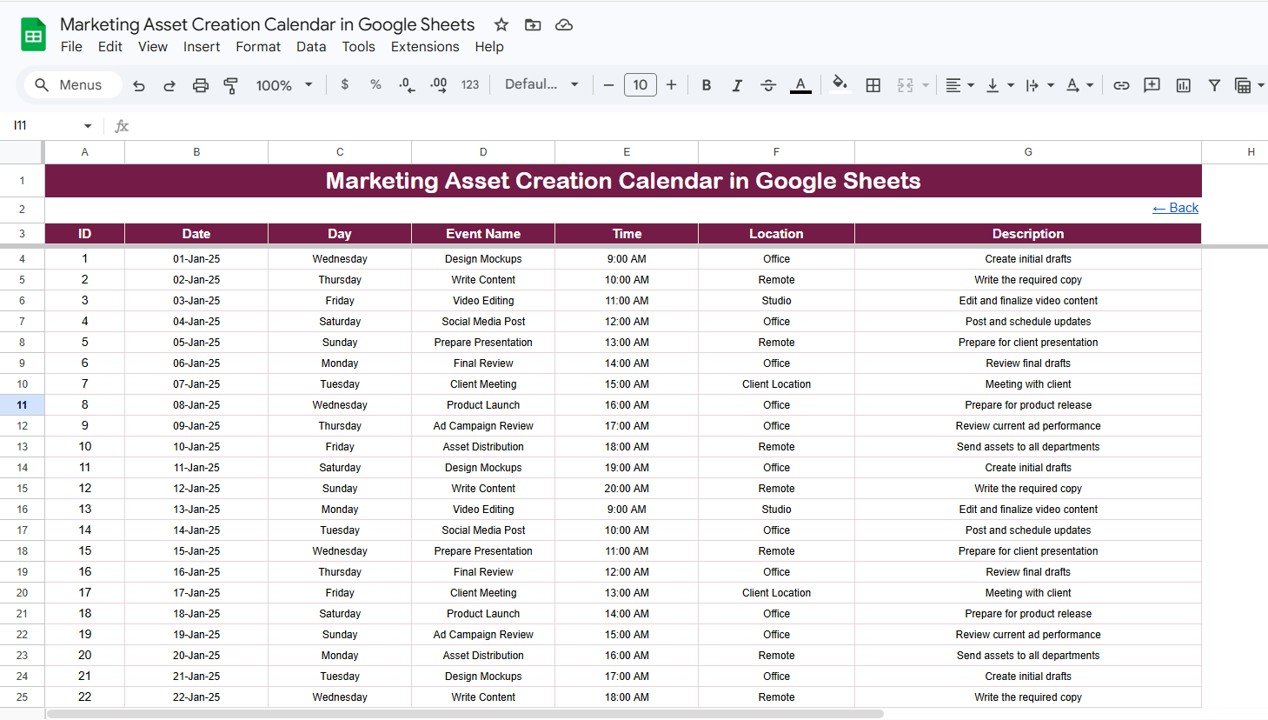Viewport: 1268px width, 720px height.
Task: Click the Meeting with client cell in row 20
Action: (1028, 593)
